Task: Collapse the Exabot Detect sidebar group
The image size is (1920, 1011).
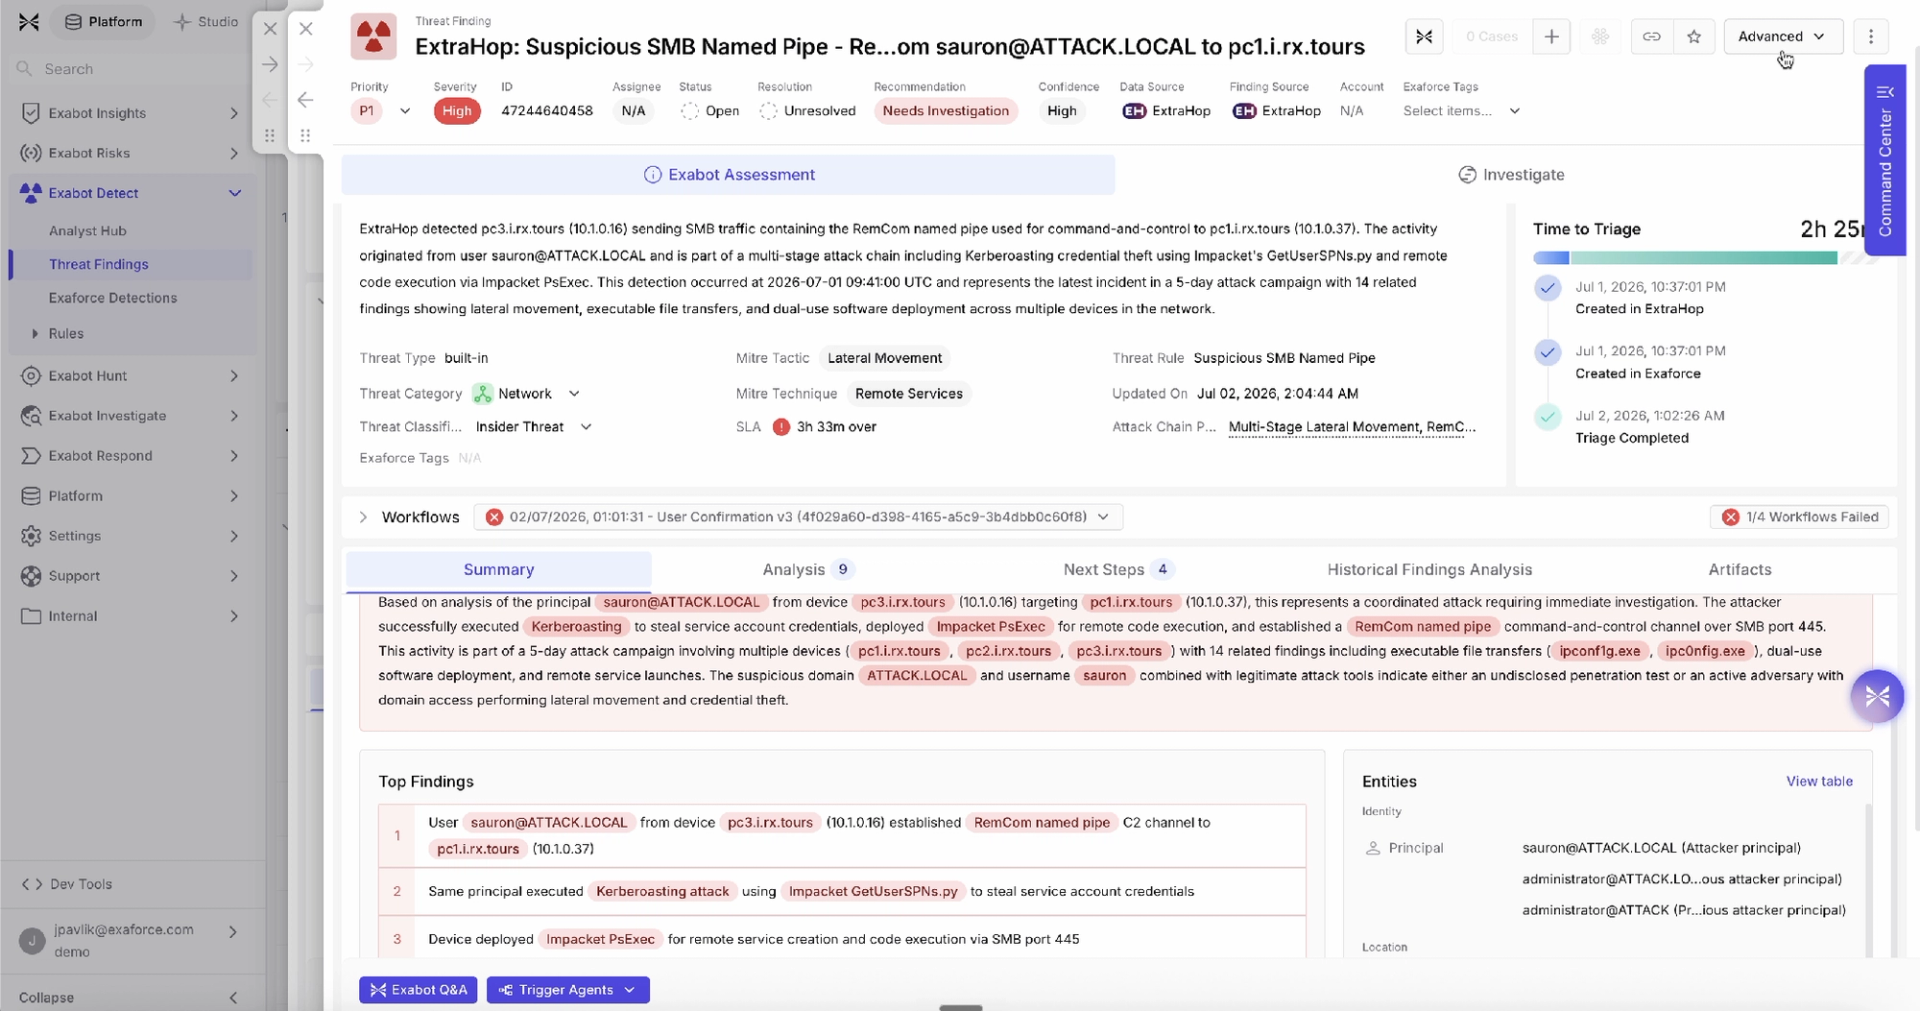Action: click(x=235, y=193)
